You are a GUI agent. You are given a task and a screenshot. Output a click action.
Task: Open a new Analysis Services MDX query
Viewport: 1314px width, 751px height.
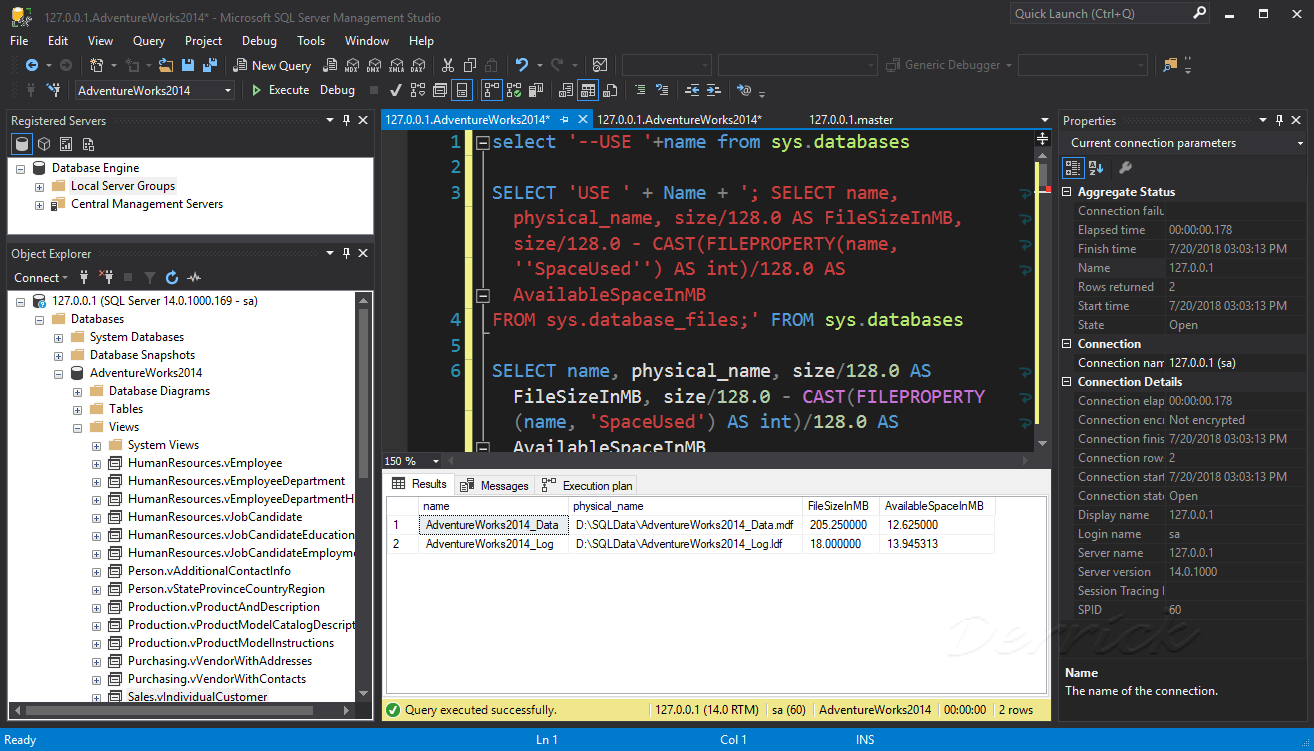(x=352, y=65)
